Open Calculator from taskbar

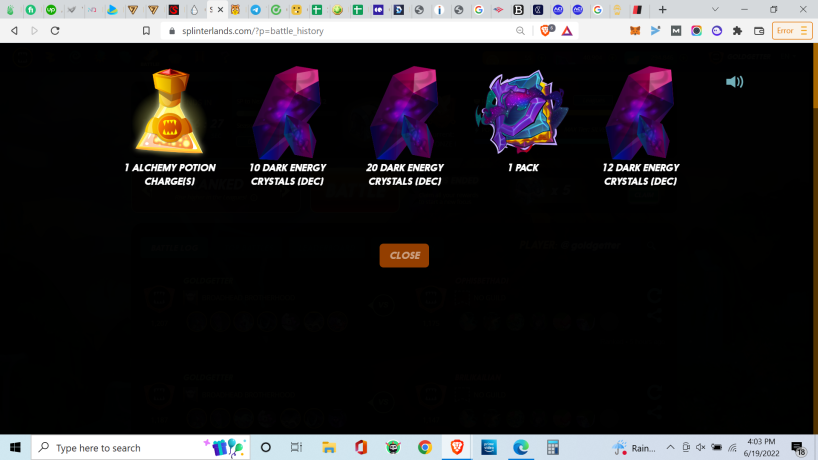tap(553, 447)
